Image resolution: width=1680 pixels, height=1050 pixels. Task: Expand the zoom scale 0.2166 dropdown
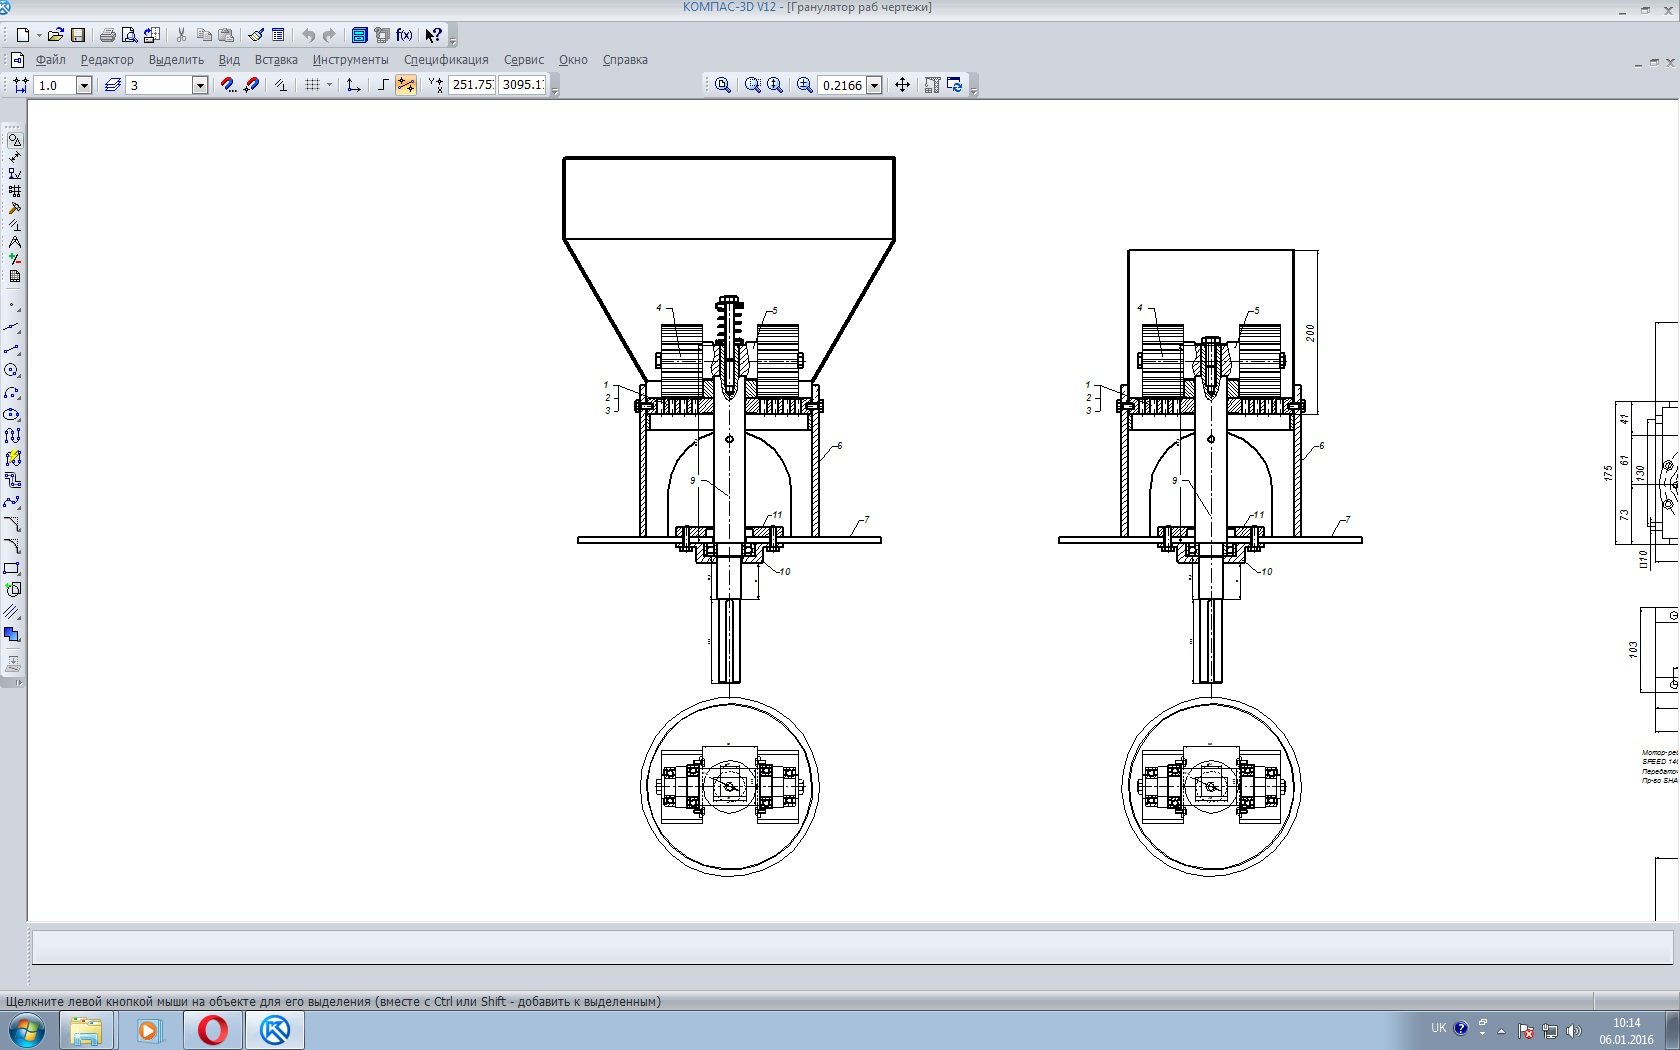pos(874,86)
